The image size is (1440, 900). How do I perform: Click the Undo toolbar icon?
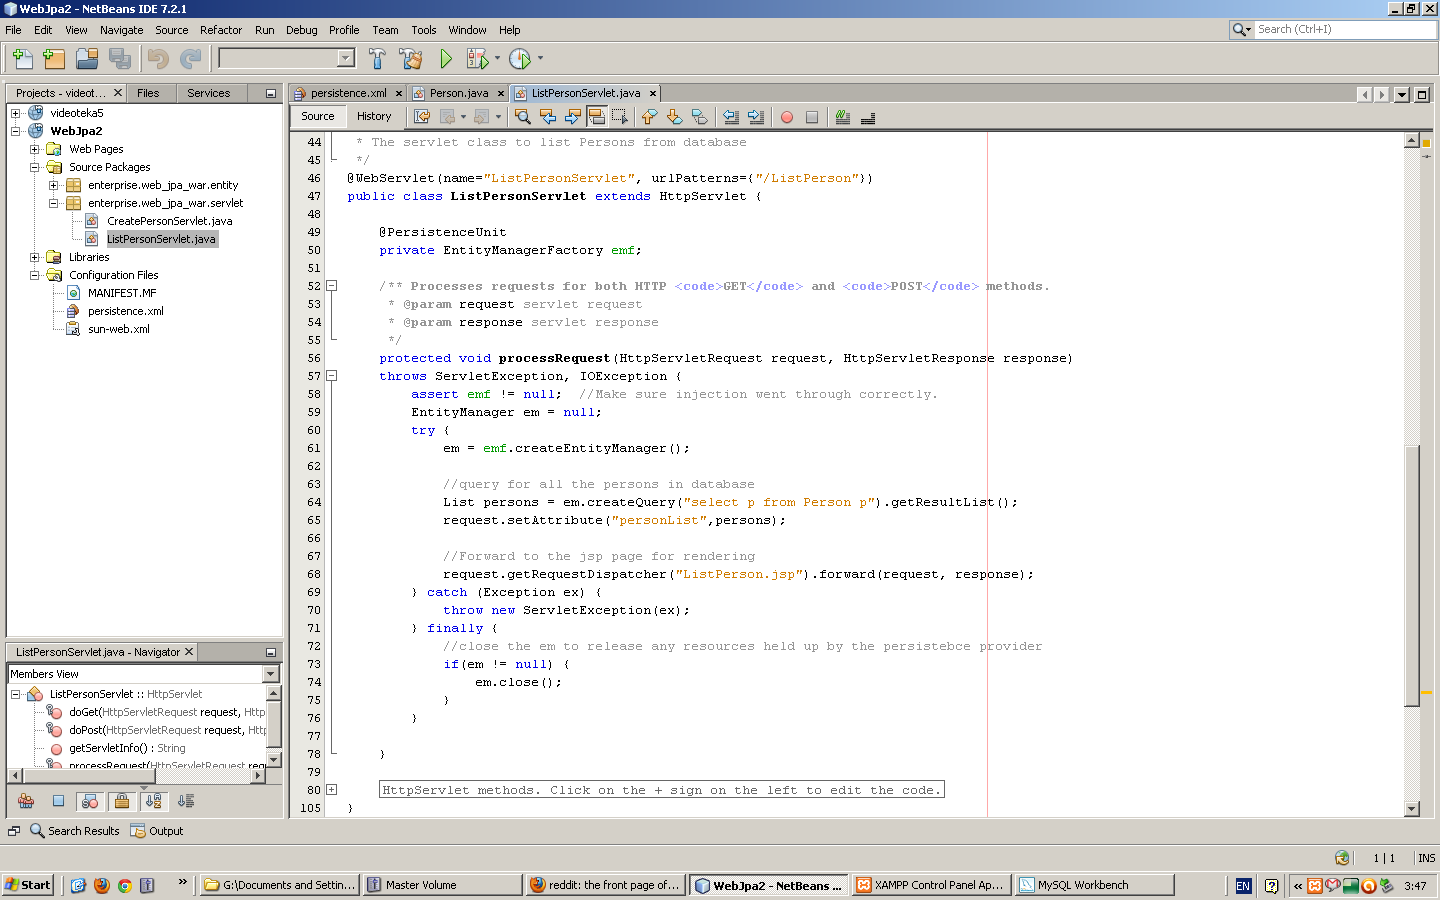158,59
